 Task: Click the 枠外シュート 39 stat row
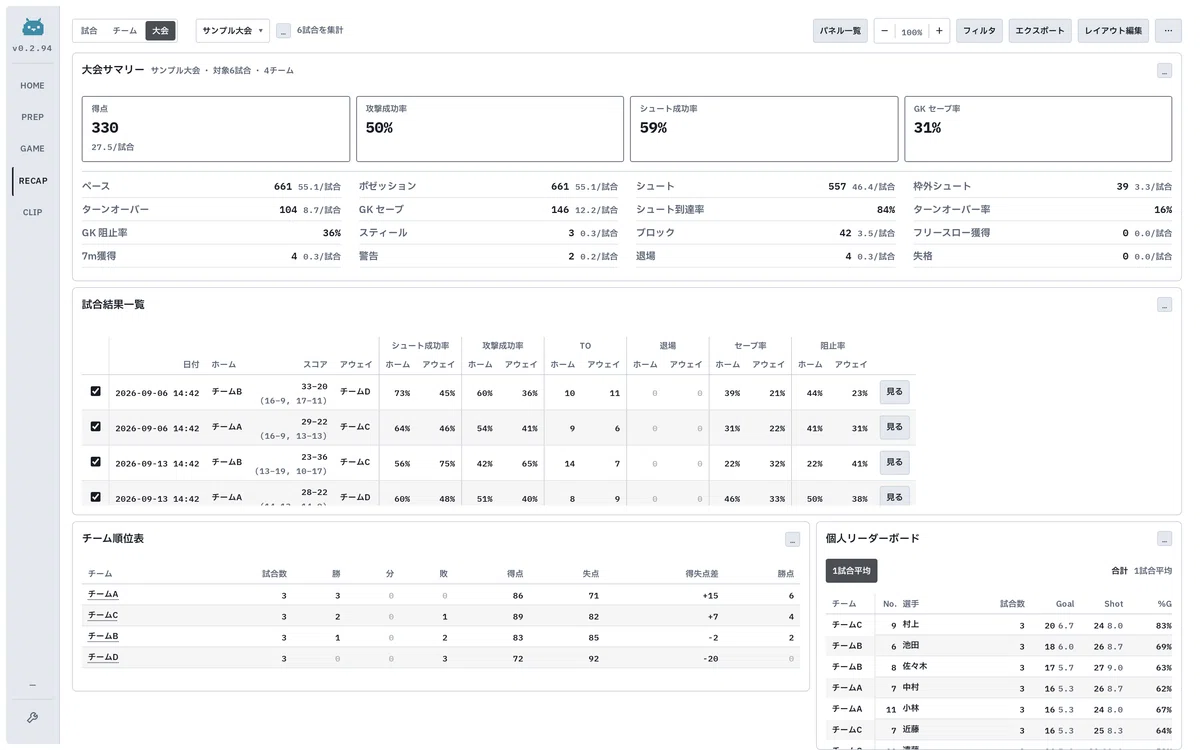(x=1042, y=187)
